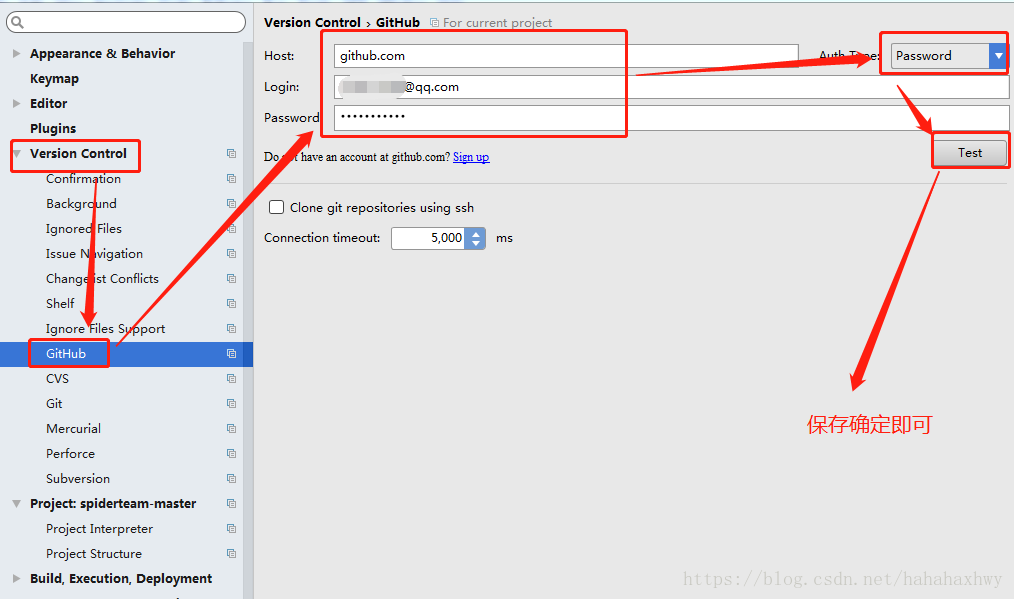Screen dimensions: 1014x599
Task: Click project-level icon beside Git
Action: [x=231, y=404]
